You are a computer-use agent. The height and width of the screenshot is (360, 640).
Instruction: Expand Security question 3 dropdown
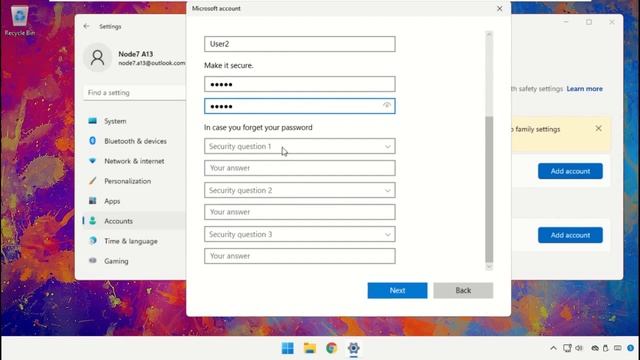pyautogui.click(x=300, y=234)
